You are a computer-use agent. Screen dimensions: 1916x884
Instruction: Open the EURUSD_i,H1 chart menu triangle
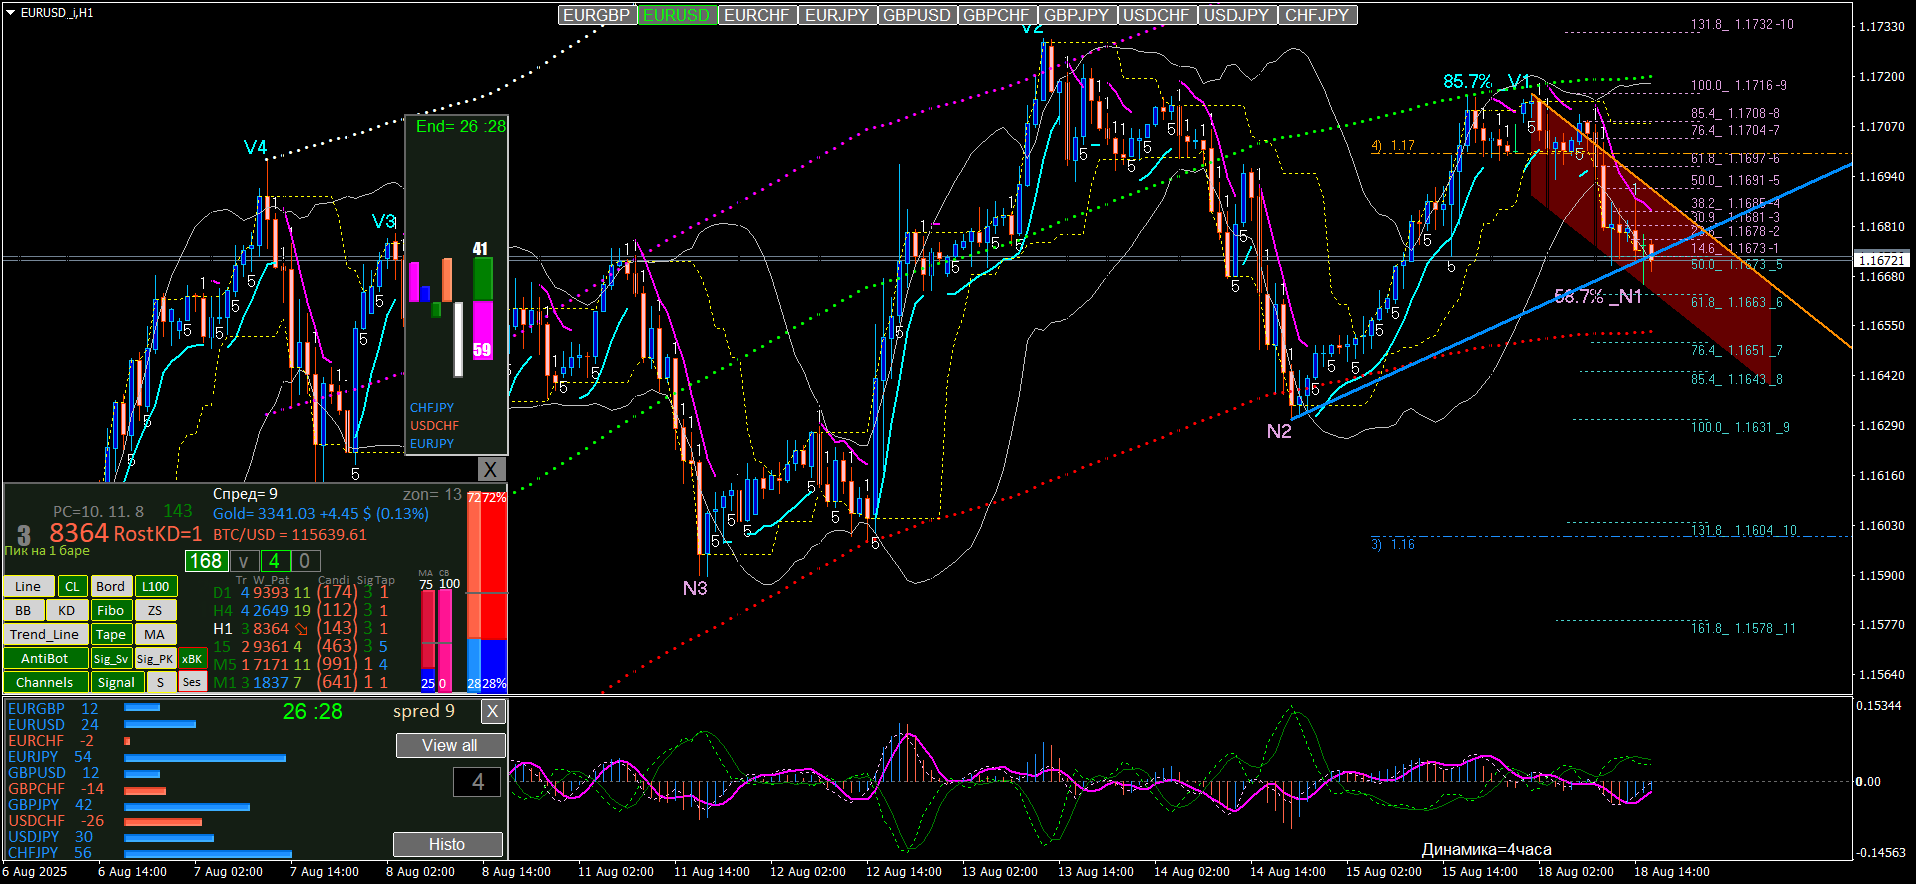click(11, 13)
